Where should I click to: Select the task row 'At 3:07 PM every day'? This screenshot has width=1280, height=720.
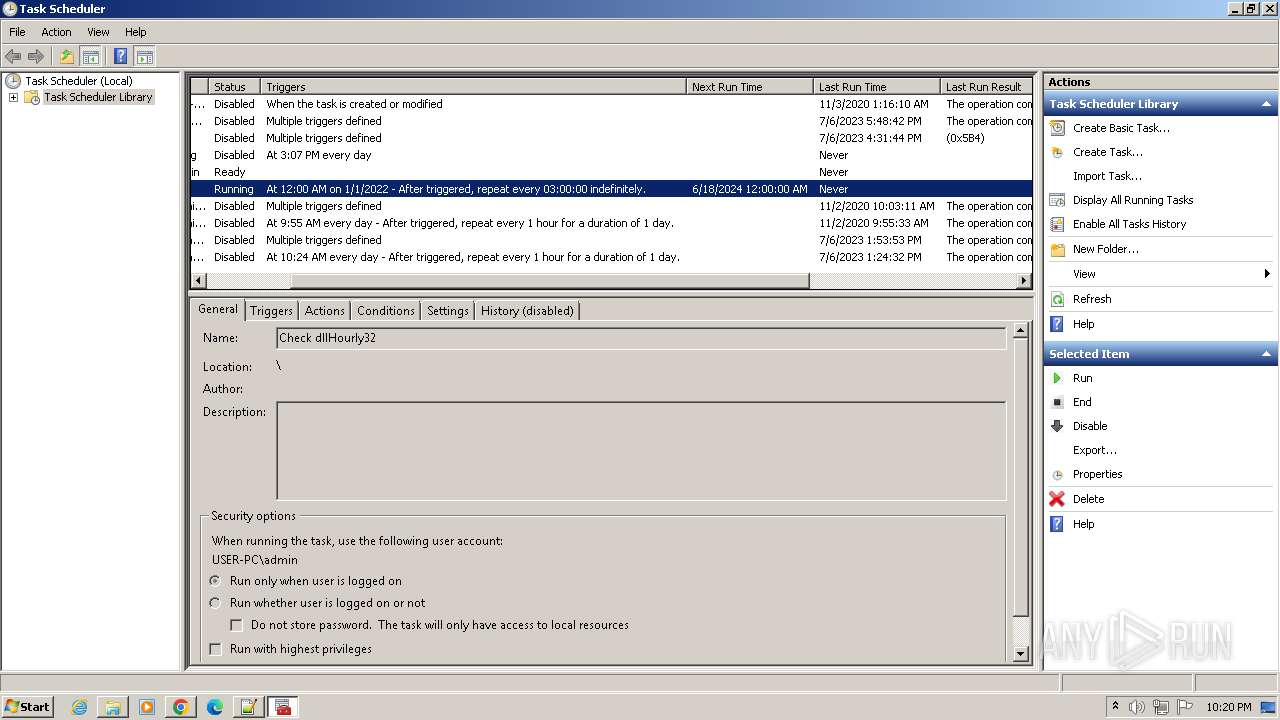tap(611, 155)
